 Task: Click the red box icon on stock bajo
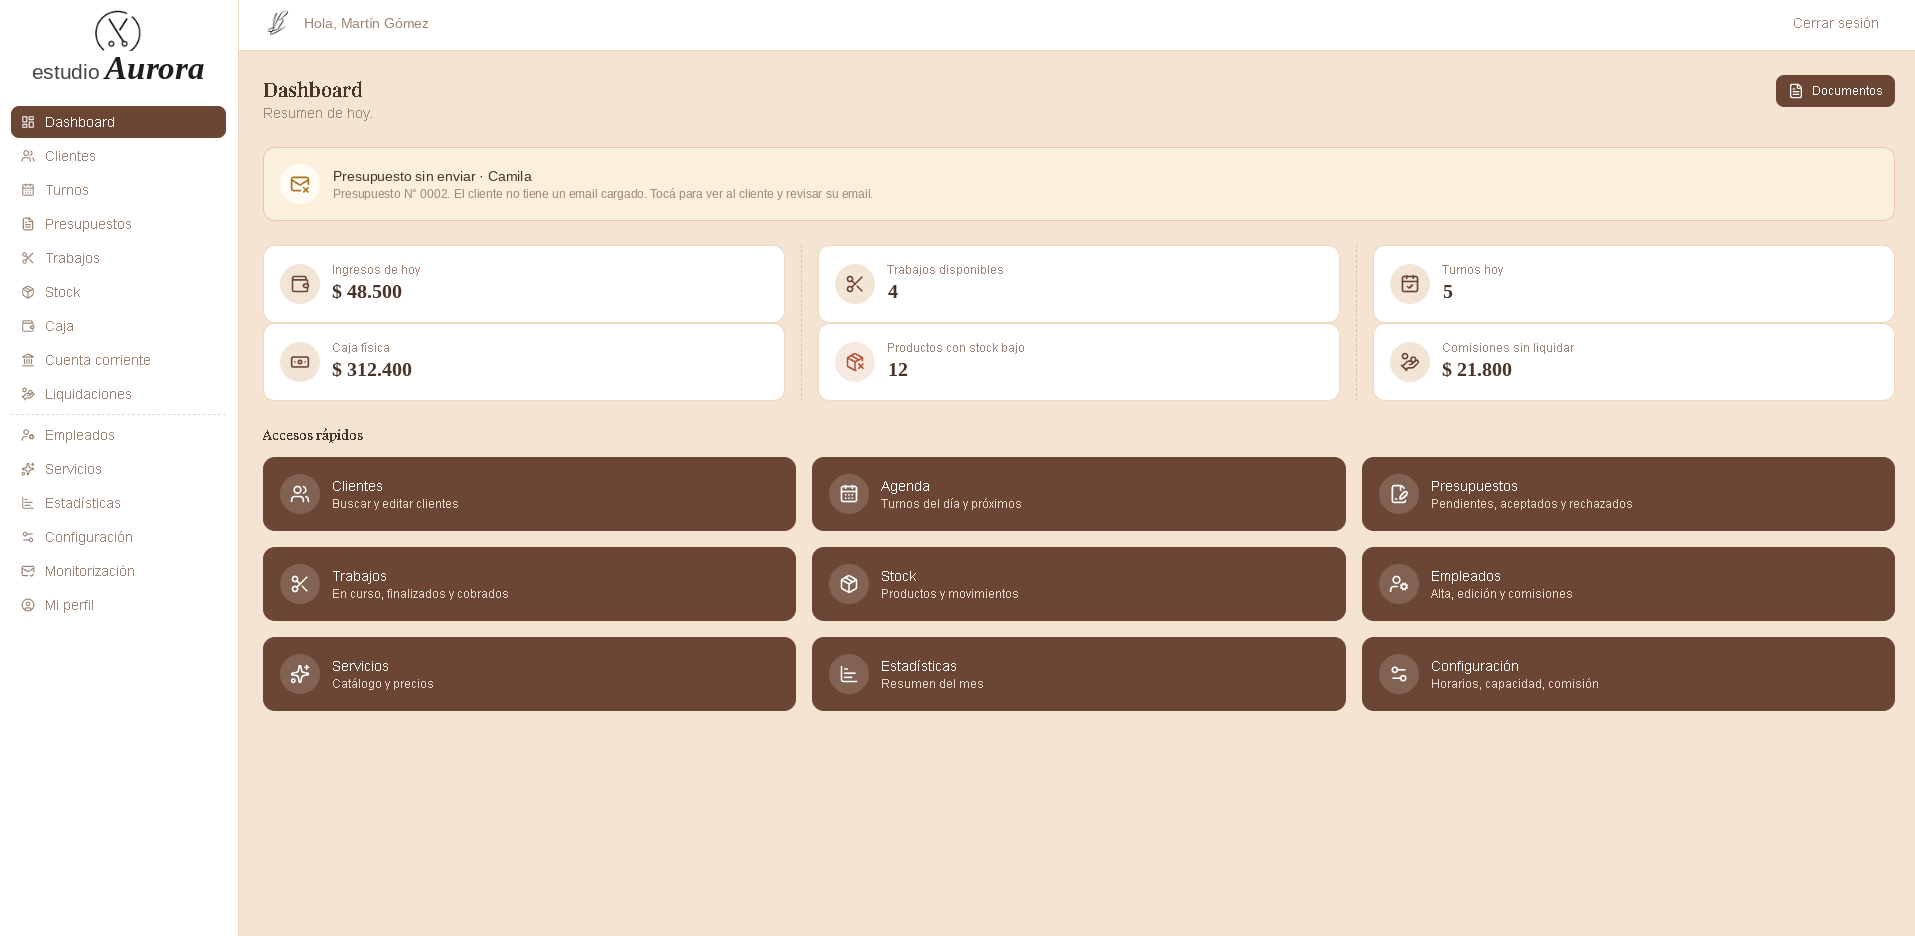(855, 362)
